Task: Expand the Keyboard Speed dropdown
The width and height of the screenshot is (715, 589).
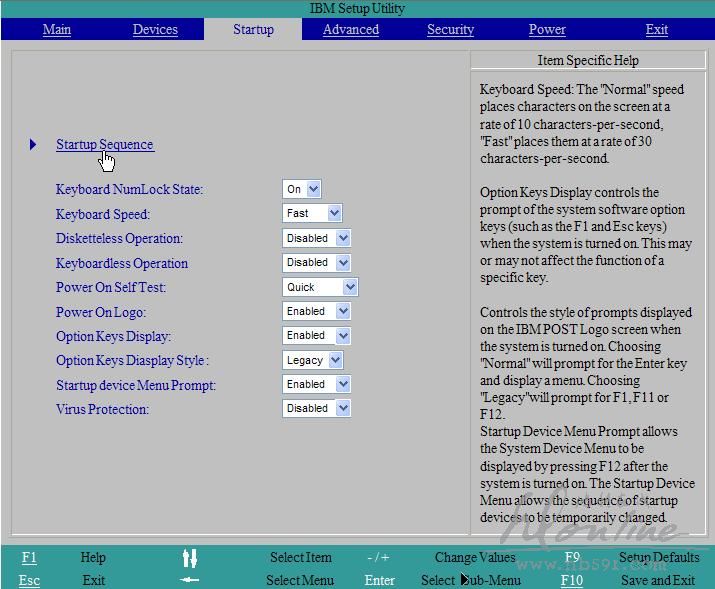Action: 312,213
